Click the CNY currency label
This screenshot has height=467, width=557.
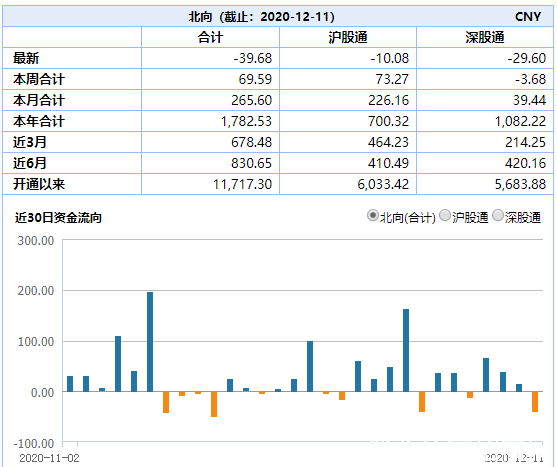coord(528,17)
